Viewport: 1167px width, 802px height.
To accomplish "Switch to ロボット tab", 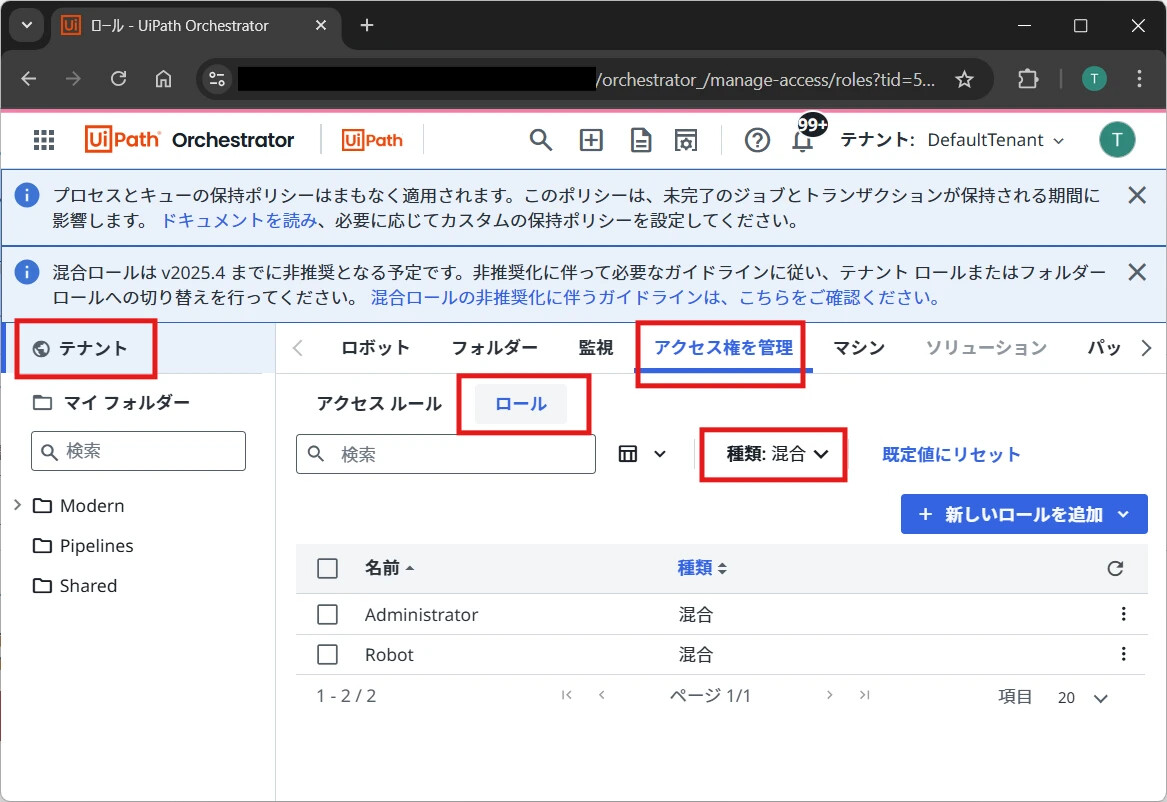I will click(x=375, y=347).
